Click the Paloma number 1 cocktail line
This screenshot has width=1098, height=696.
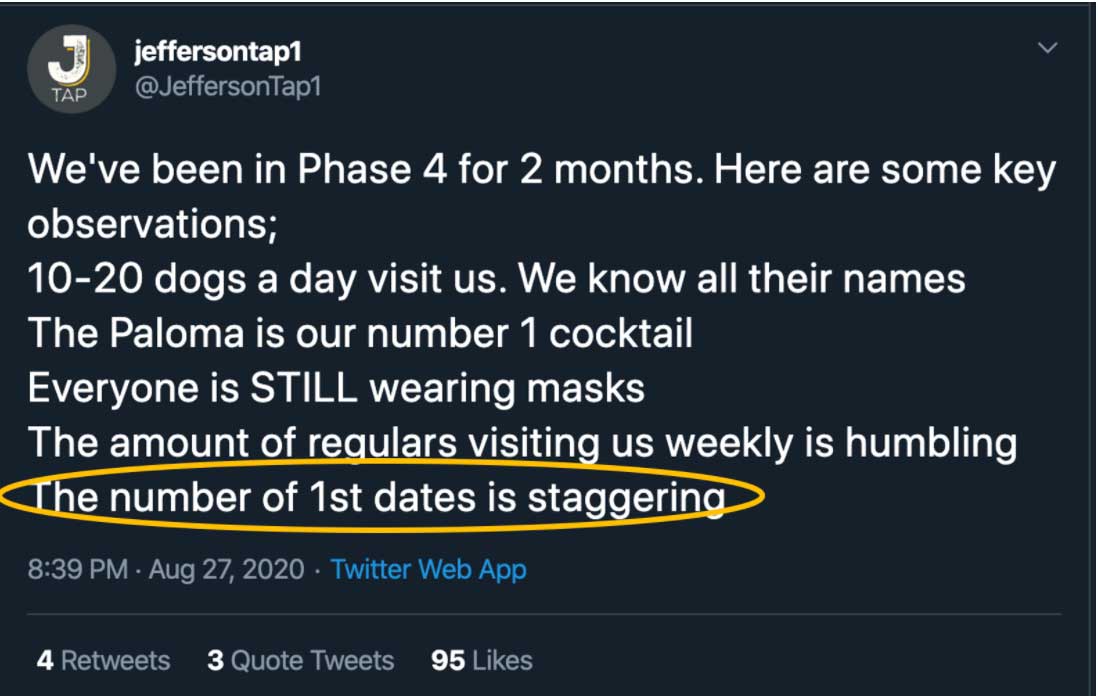pos(360,332)
